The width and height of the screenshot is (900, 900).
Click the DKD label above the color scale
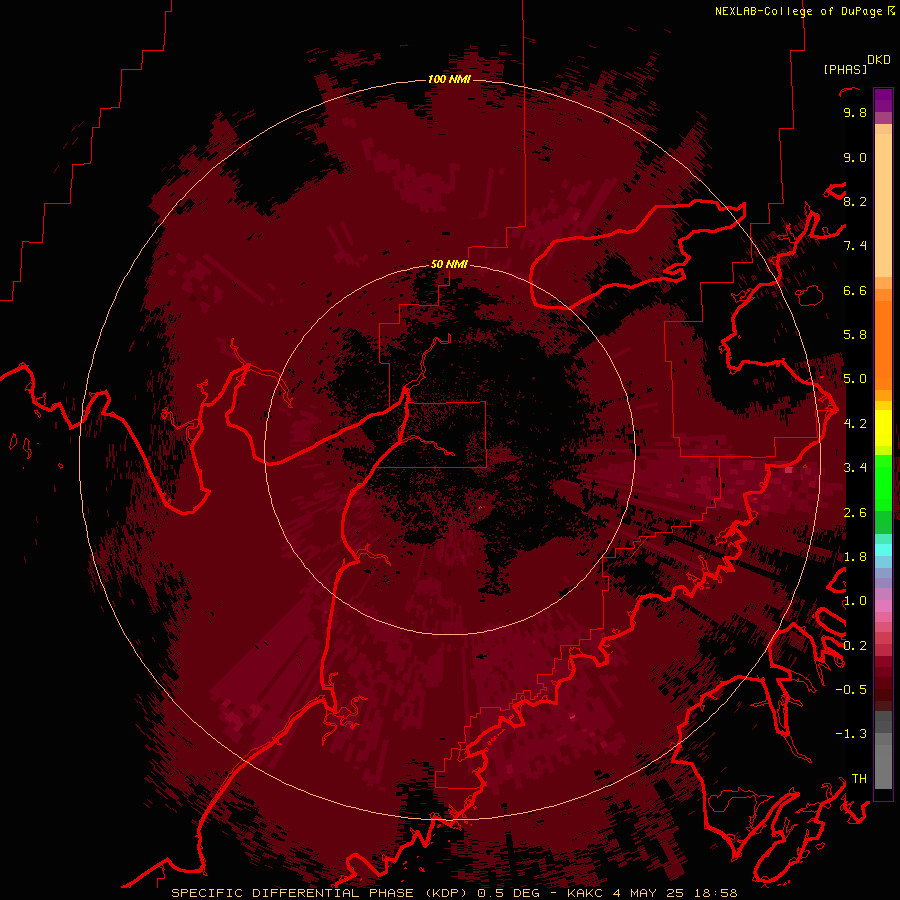[879, 60]
